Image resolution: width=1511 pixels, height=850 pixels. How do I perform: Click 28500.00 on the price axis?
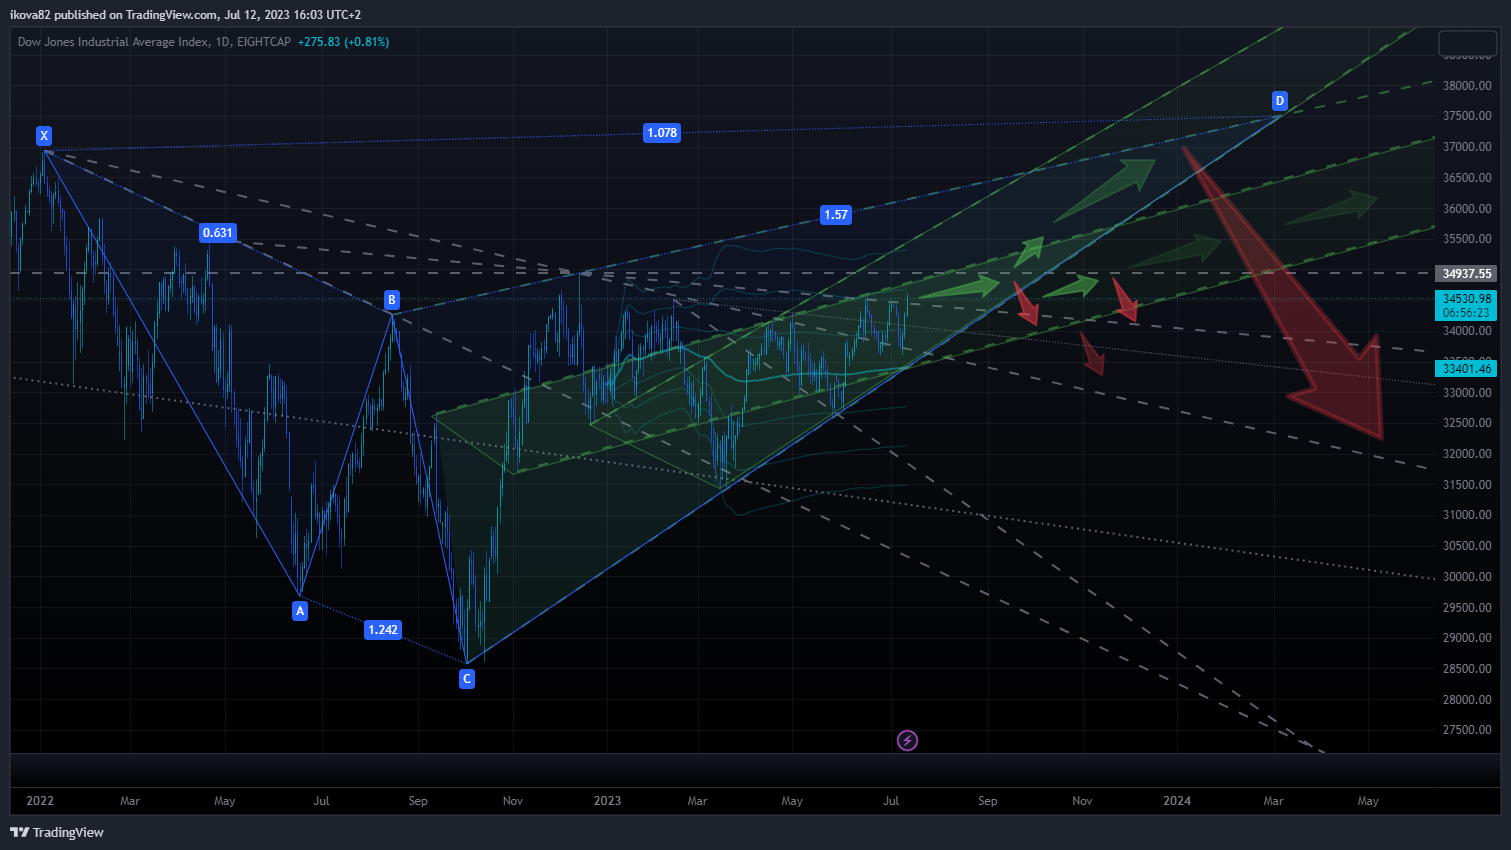[1467, 669]
